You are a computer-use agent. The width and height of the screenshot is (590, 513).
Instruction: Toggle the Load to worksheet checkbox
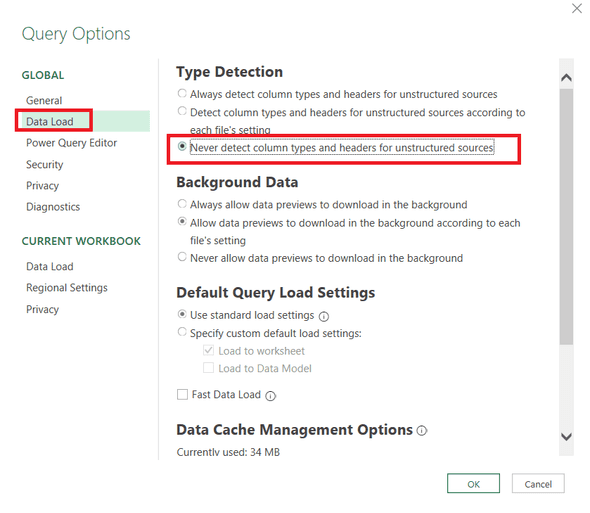[x=208, y=350]
